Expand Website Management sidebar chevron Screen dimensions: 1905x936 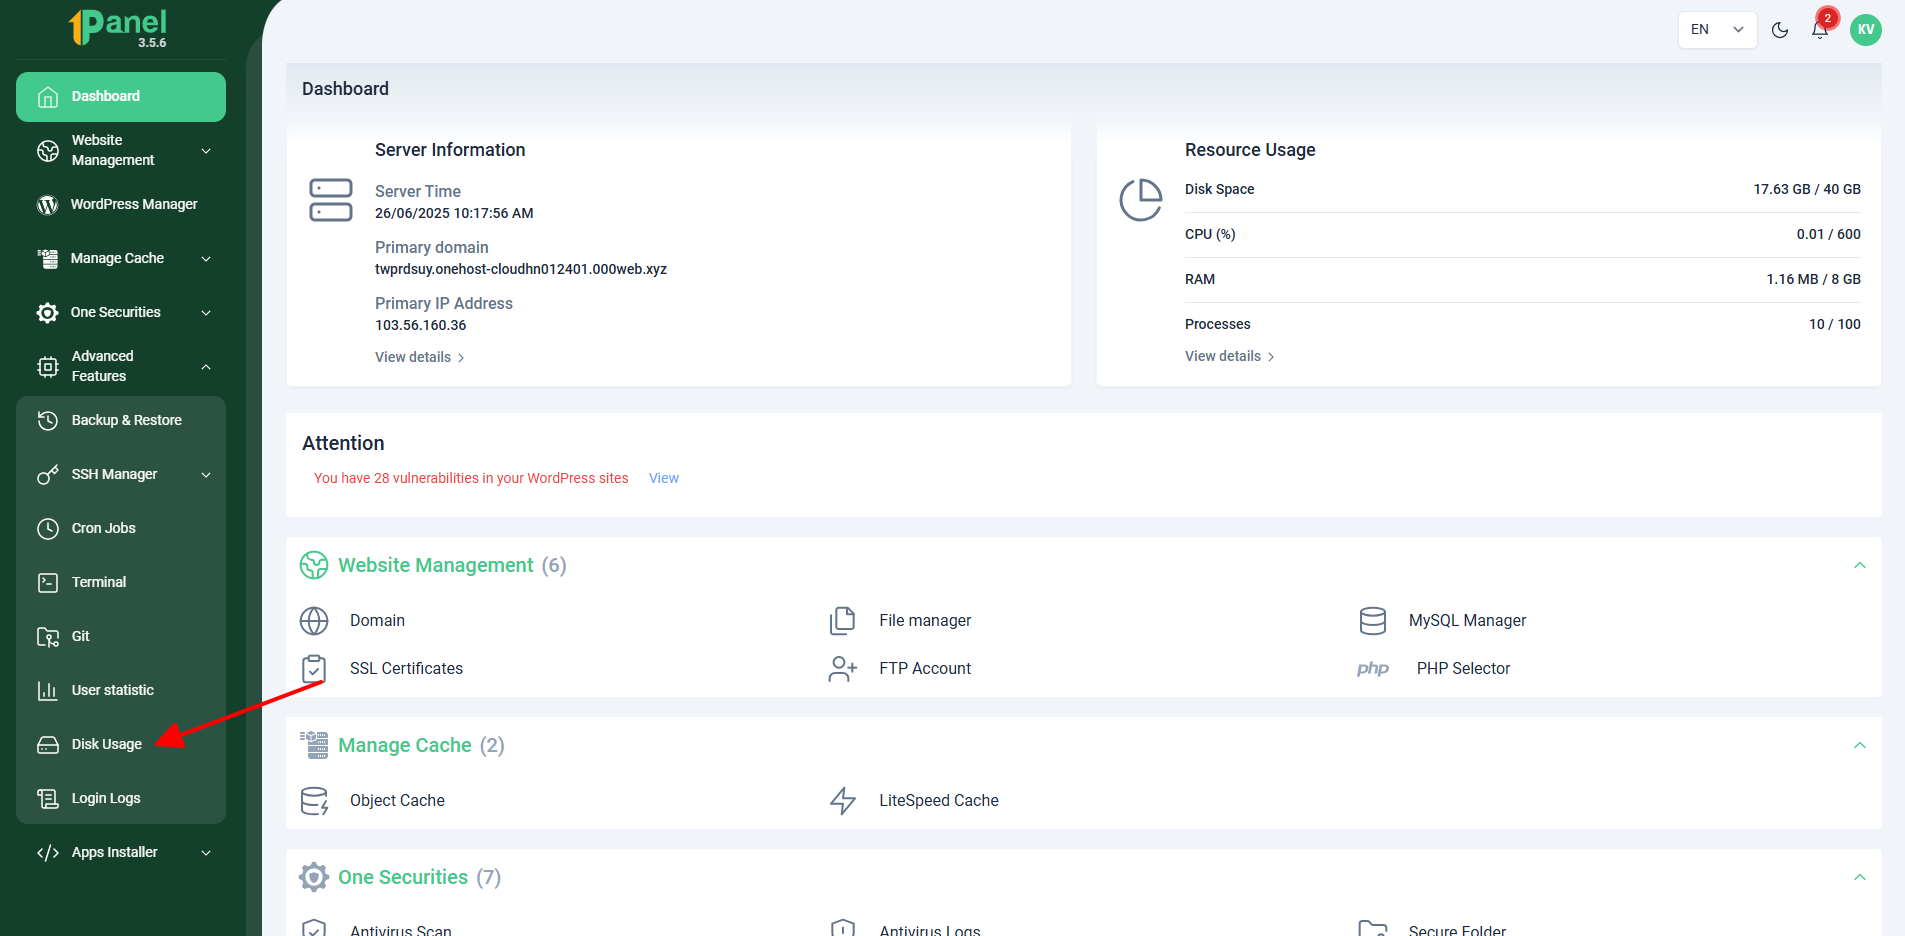tap(206, 151)
